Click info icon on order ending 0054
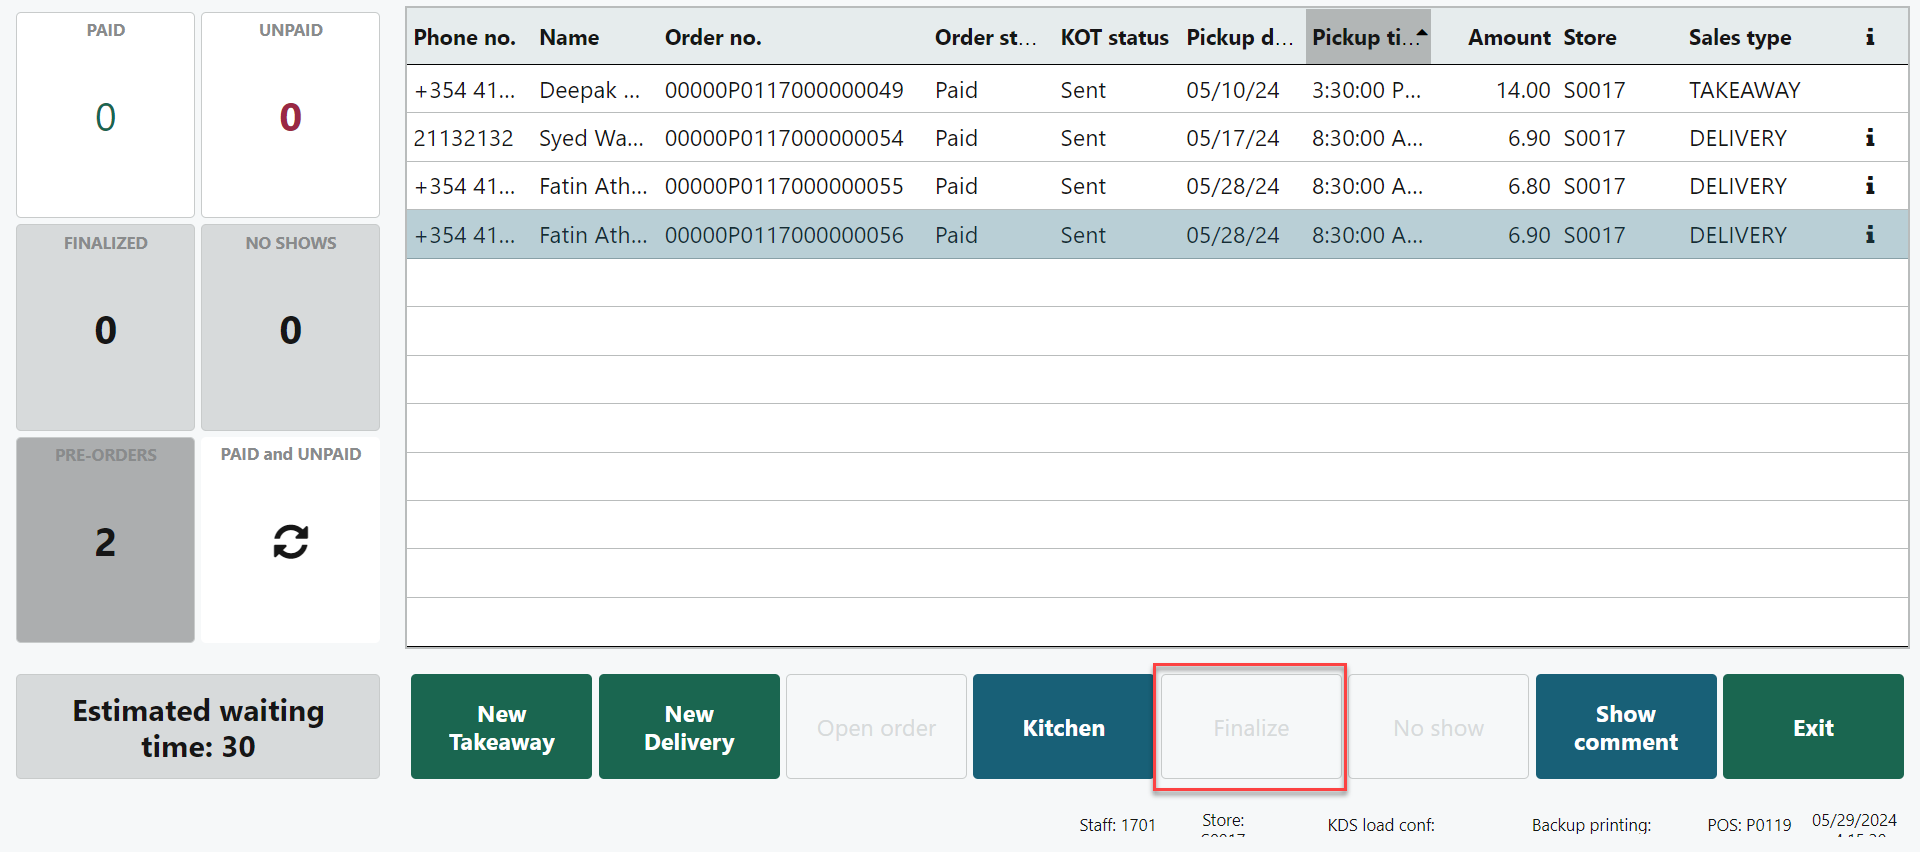The height and width of the screenshot is (852, 1920). click(1869, 138)
